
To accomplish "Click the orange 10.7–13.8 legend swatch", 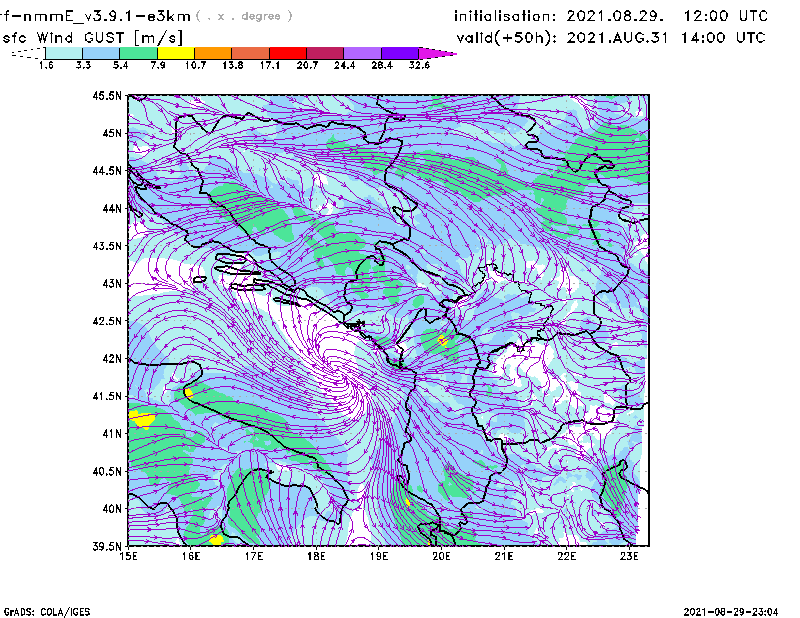I will [x=213, y=53].
